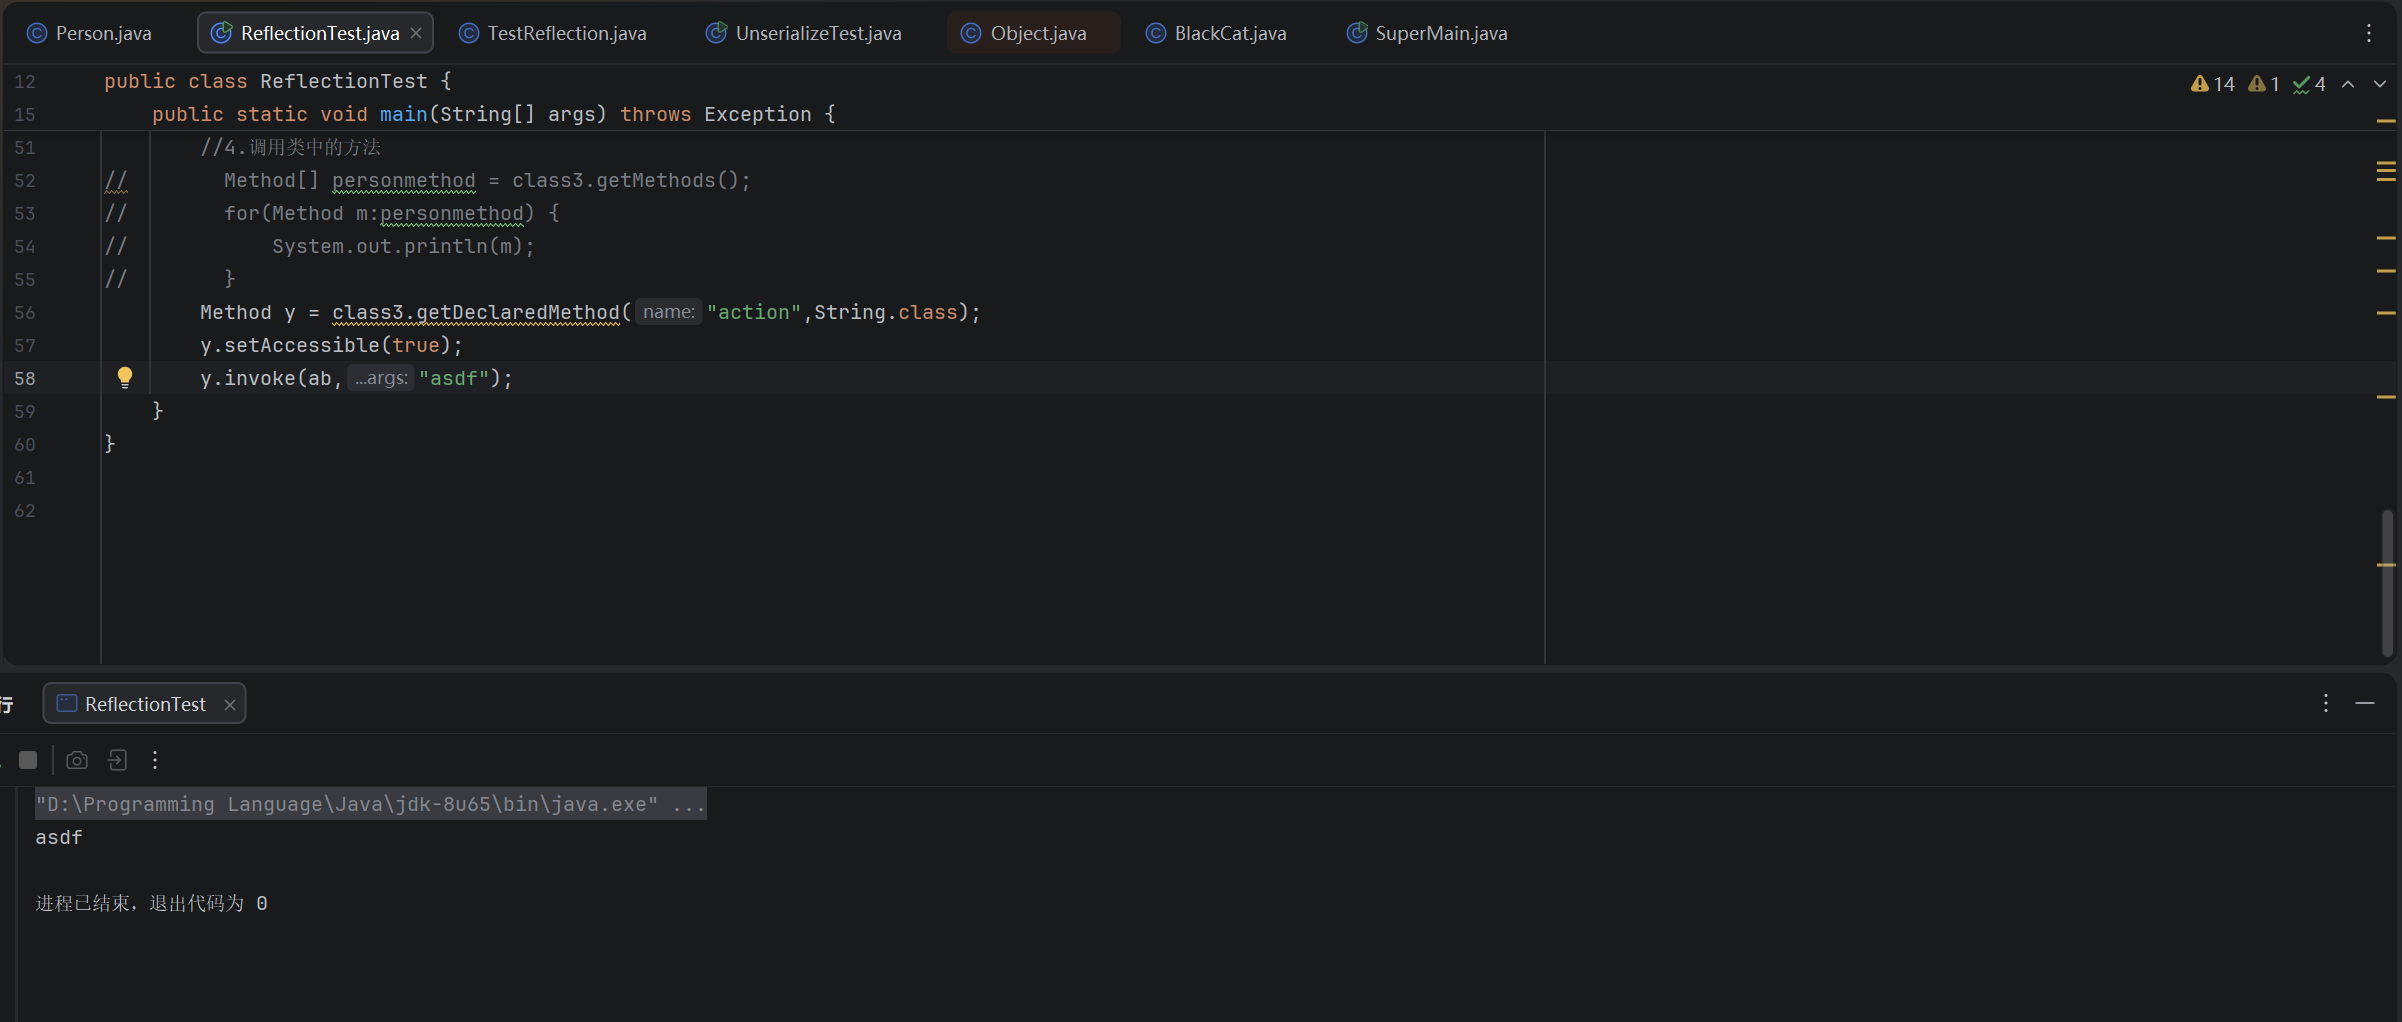Stop the running process with the square button
The image size is (2402, 1022).
coord(28,760)
